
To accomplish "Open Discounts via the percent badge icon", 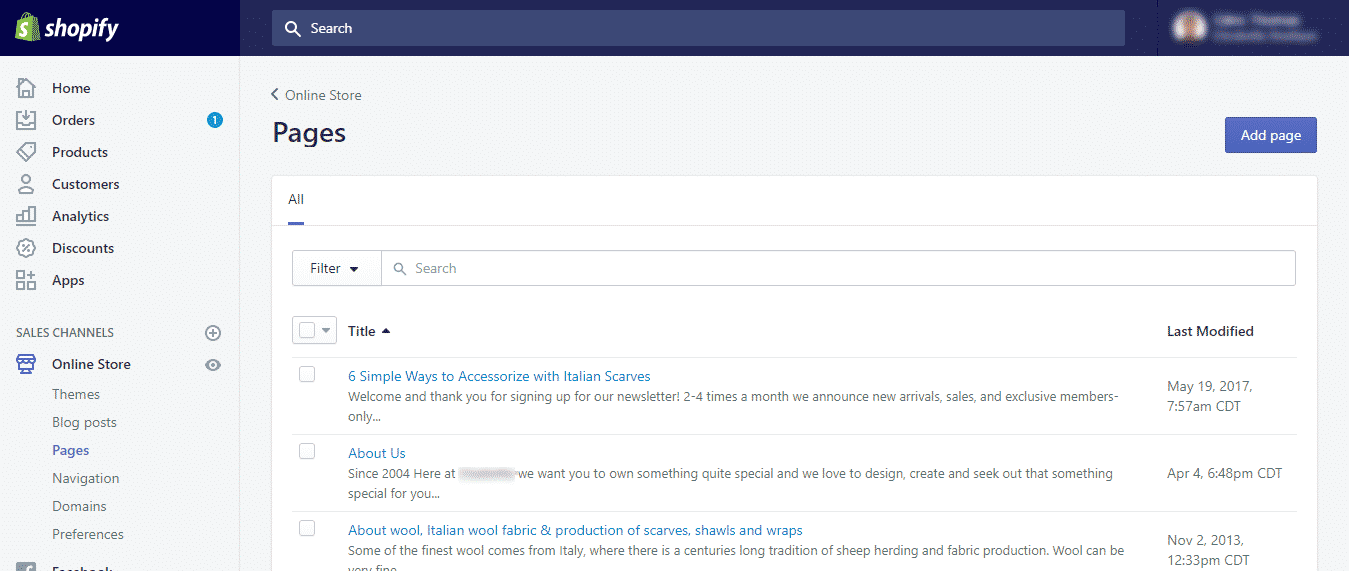I will pyautogui.click(x=26, y=248).
